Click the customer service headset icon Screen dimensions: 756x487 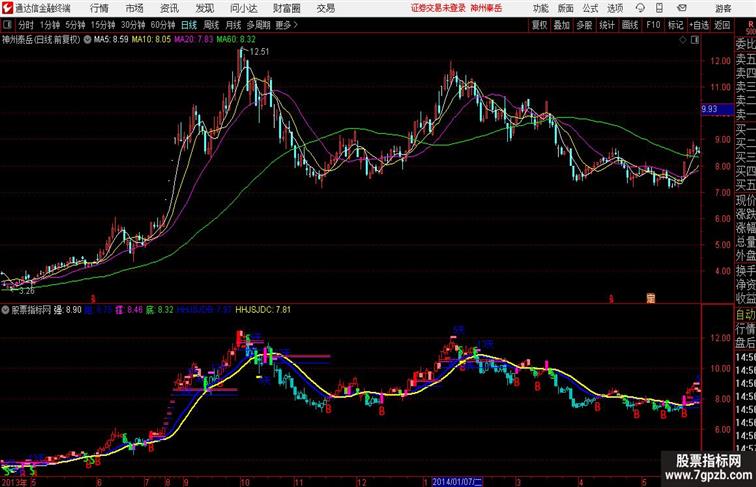[x=640, y=8]
